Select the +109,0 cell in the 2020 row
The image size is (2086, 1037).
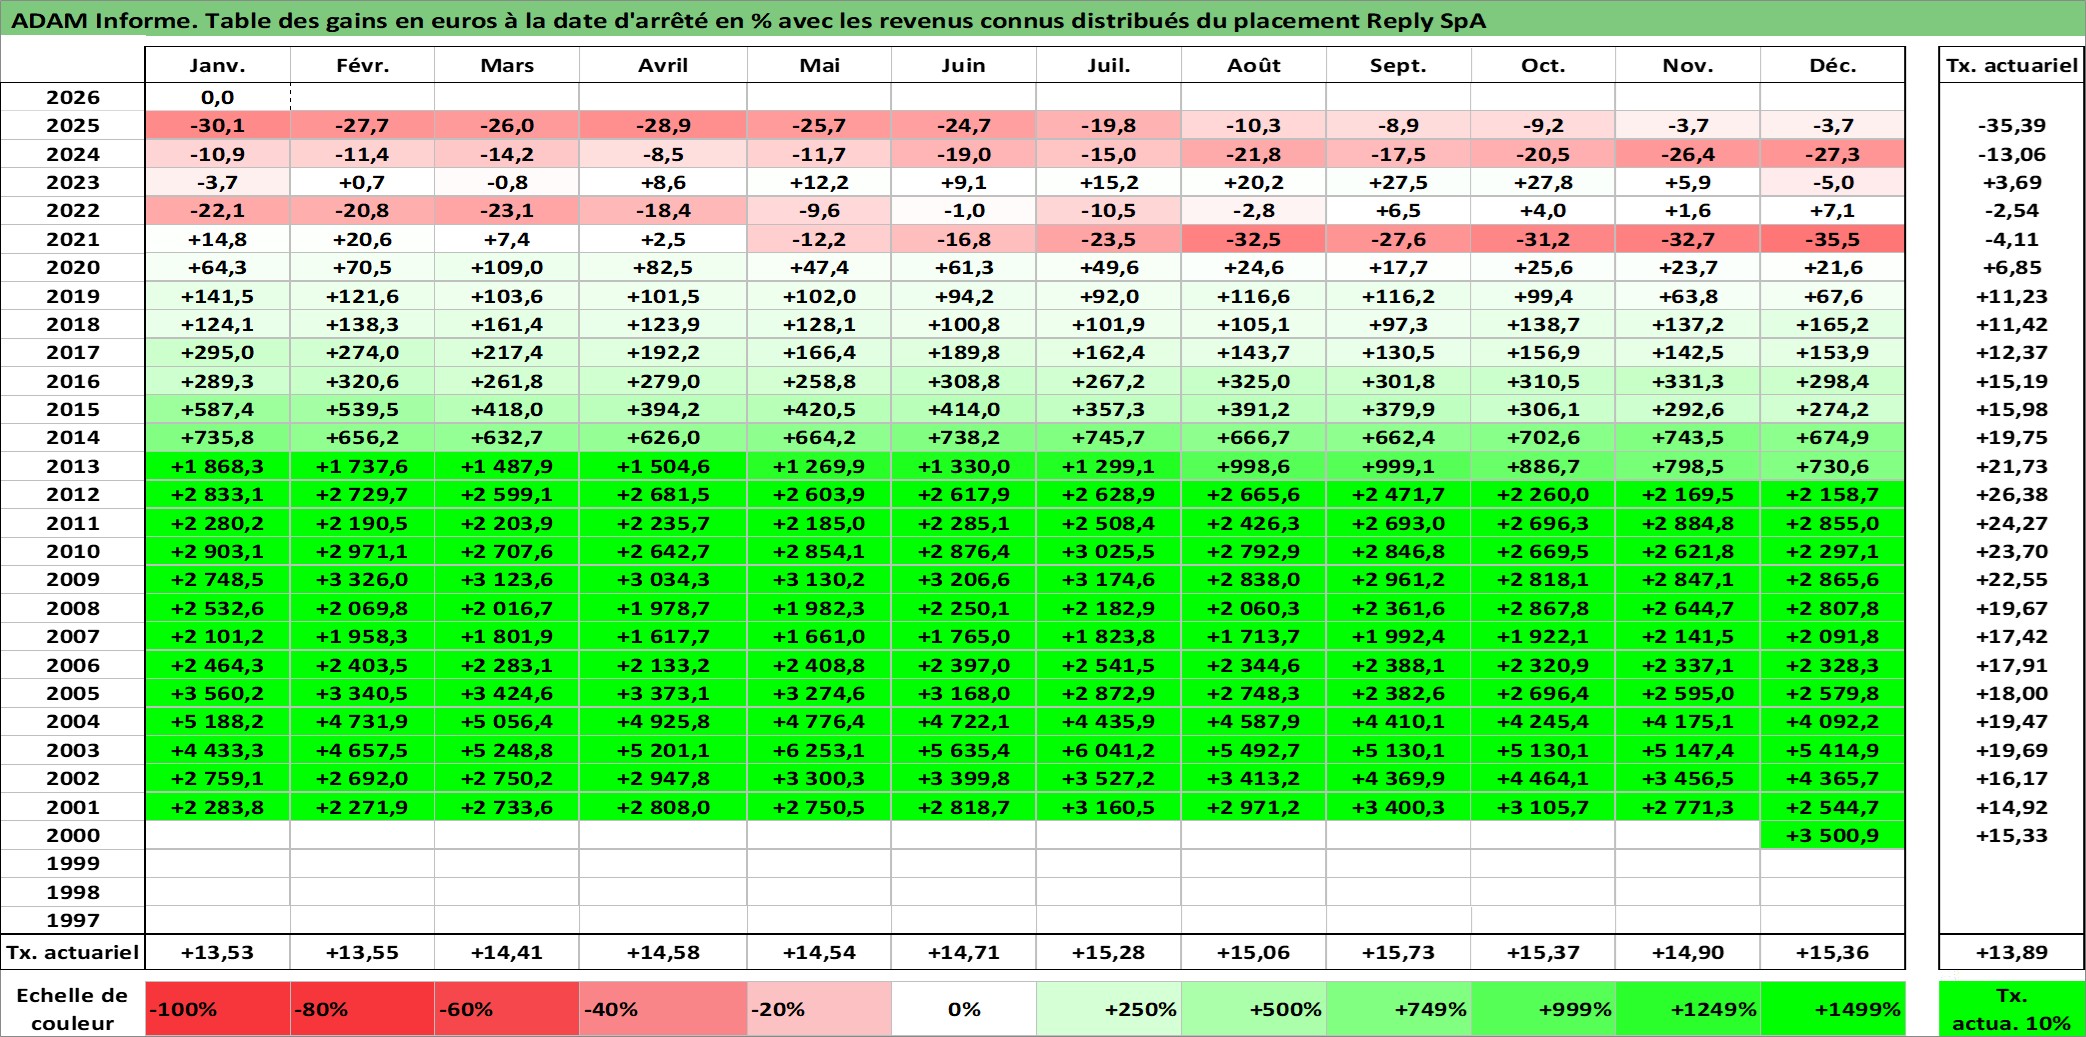(507, 267)
